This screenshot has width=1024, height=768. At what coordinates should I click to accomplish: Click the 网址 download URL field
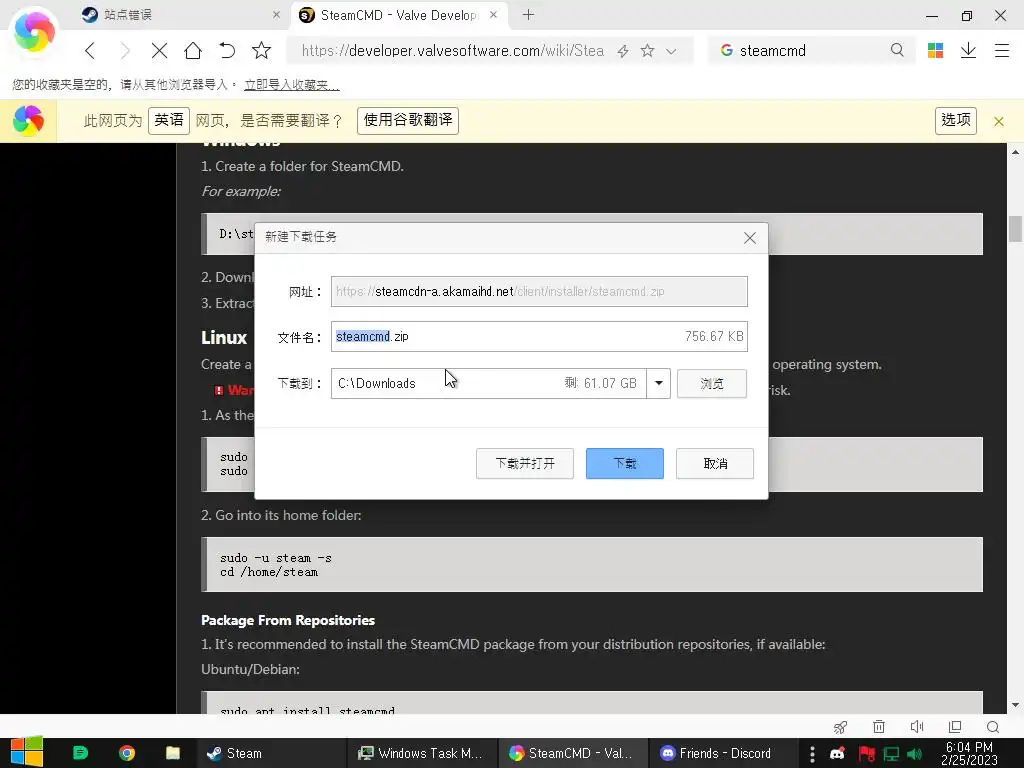click(539, 291)
